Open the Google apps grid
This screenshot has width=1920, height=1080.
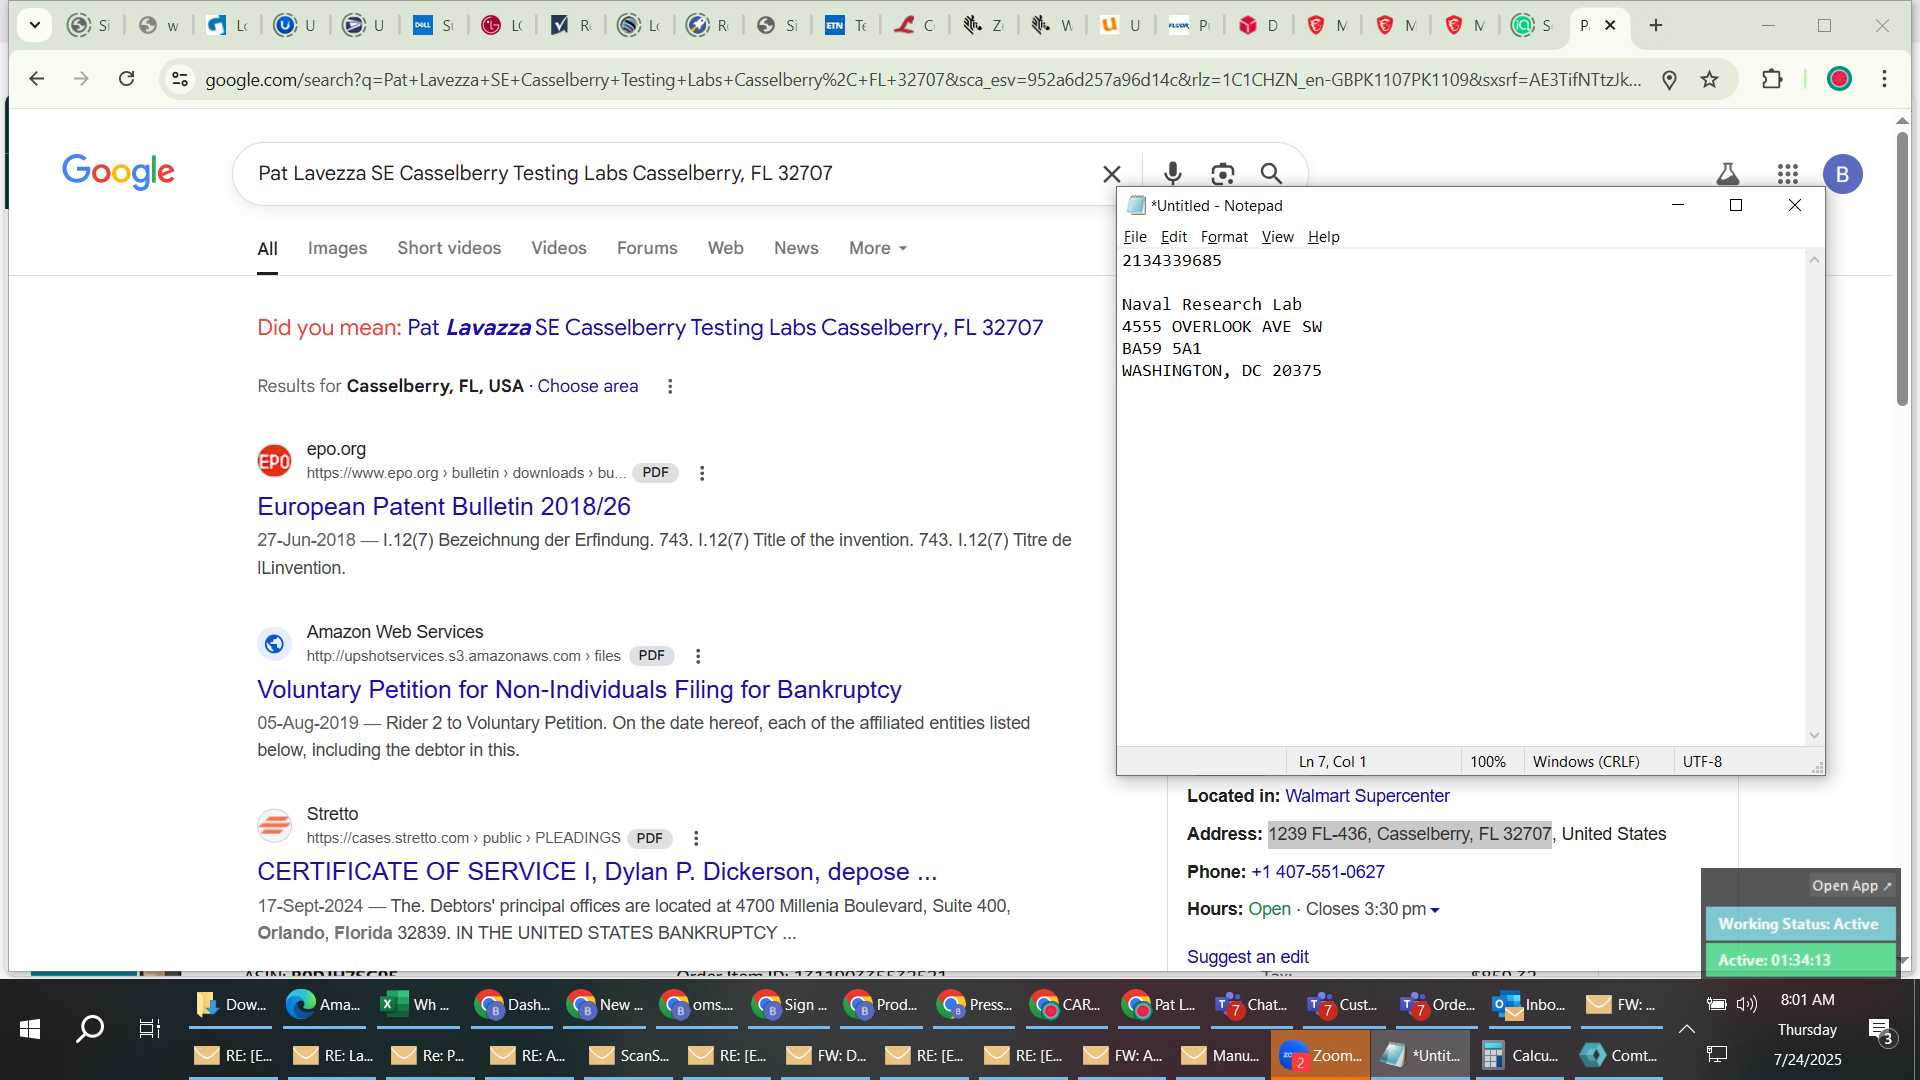1788,174
